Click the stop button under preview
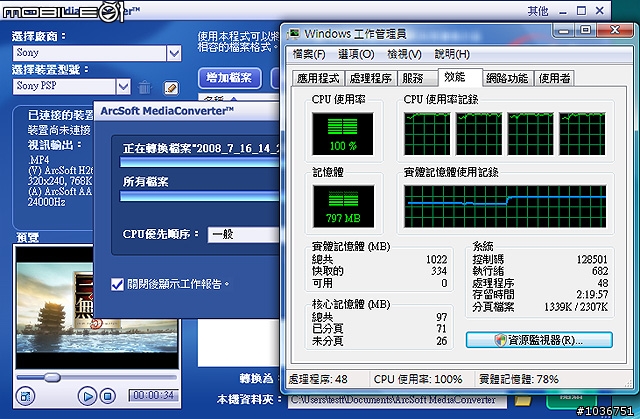Screen dimensions: 640x419 coord(108,396)
